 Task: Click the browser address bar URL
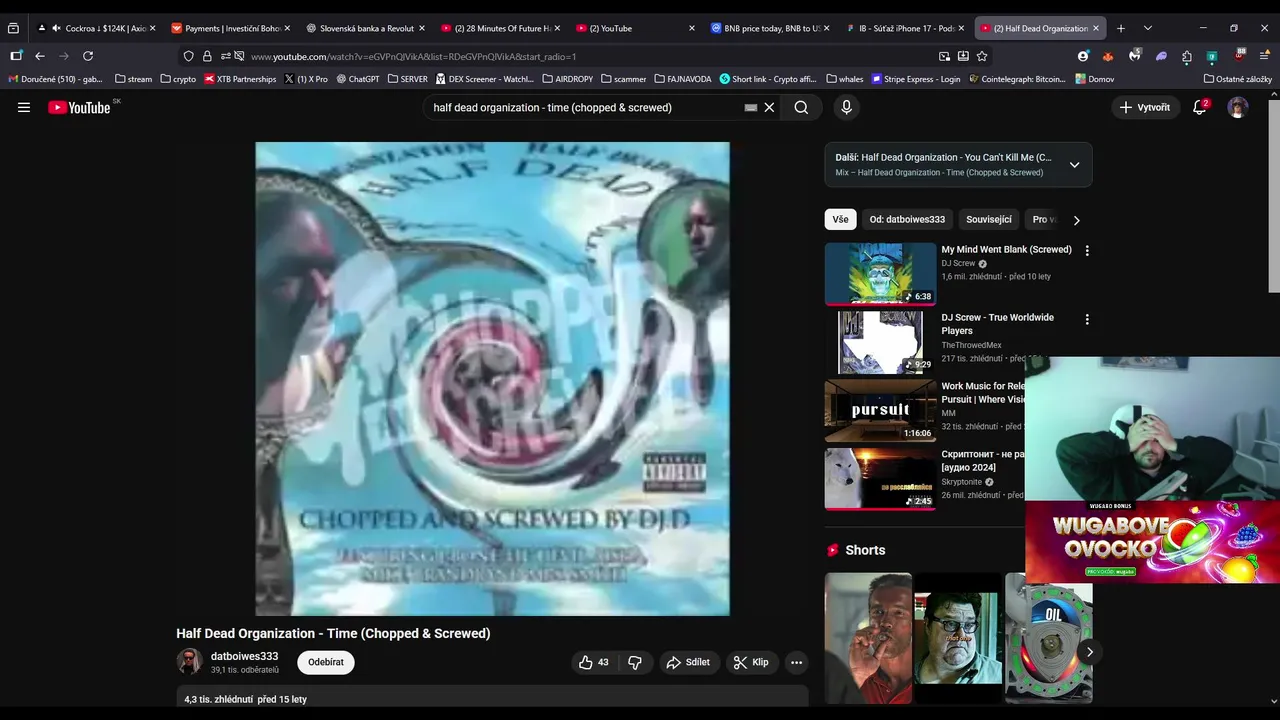click(414, 56)
